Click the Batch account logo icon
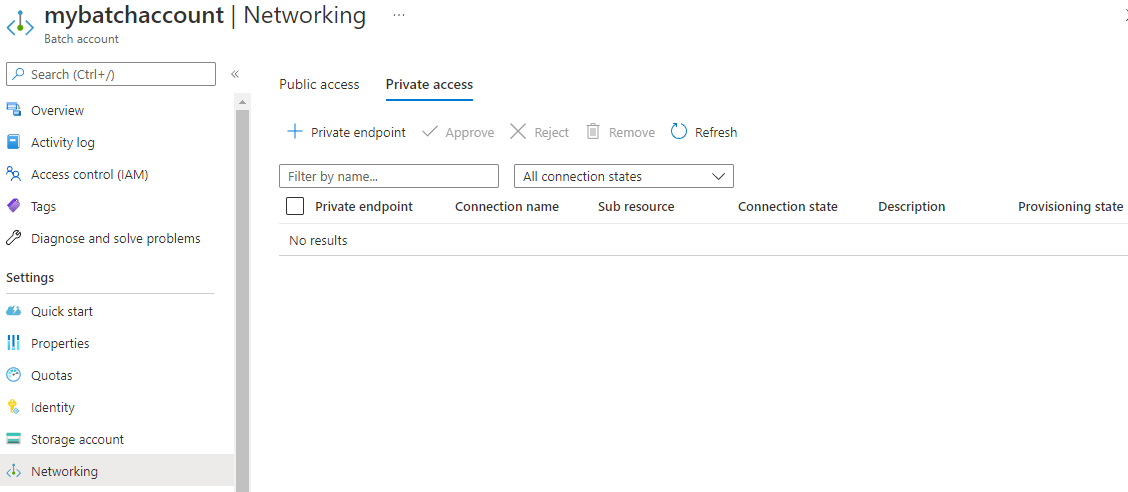Image resolution: width=1128 pixels, height=492 pixels. click(20, 23)
